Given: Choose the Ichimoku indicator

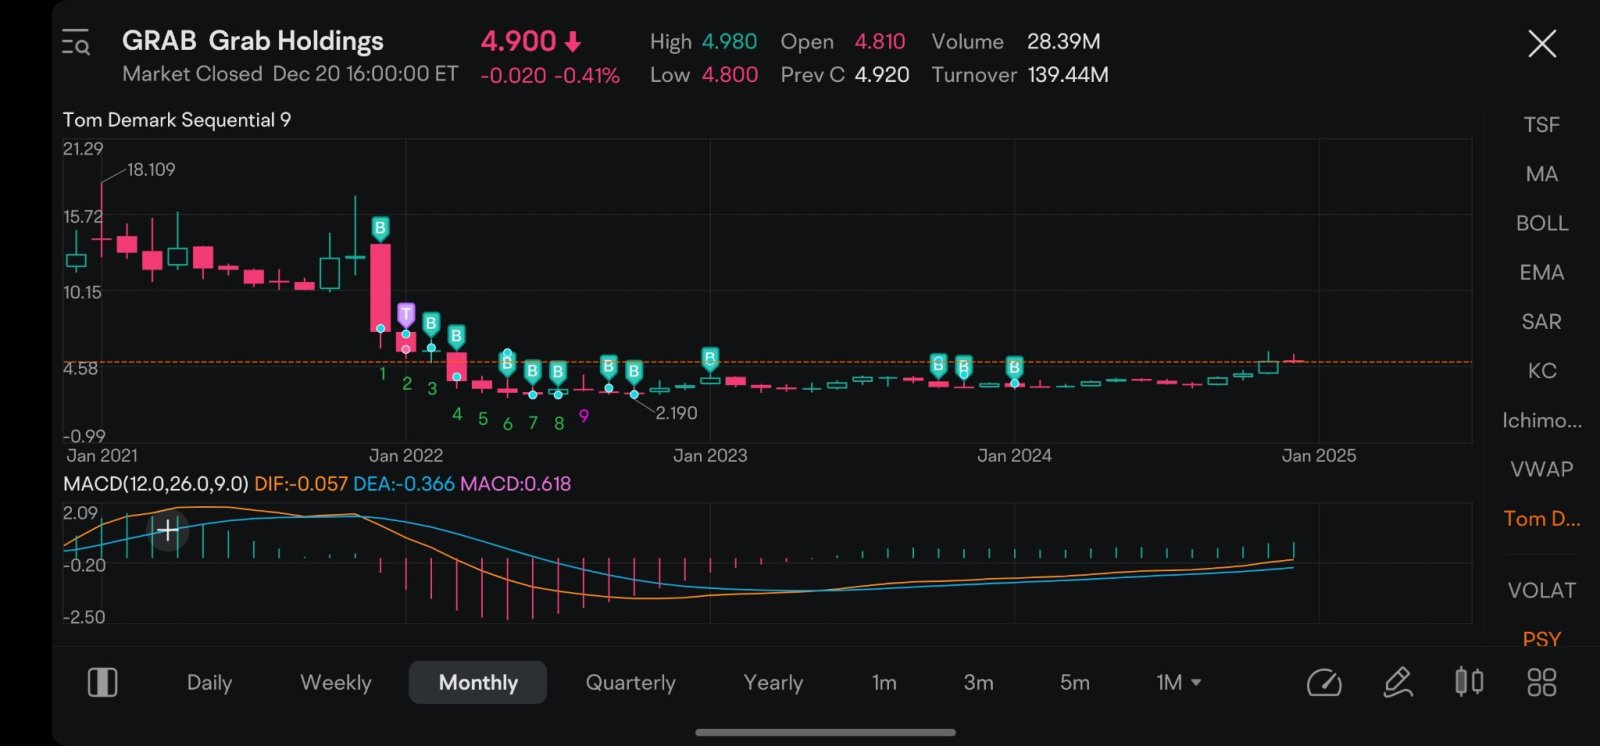Looking at the screenshot, I should [x=1541, y=420].
